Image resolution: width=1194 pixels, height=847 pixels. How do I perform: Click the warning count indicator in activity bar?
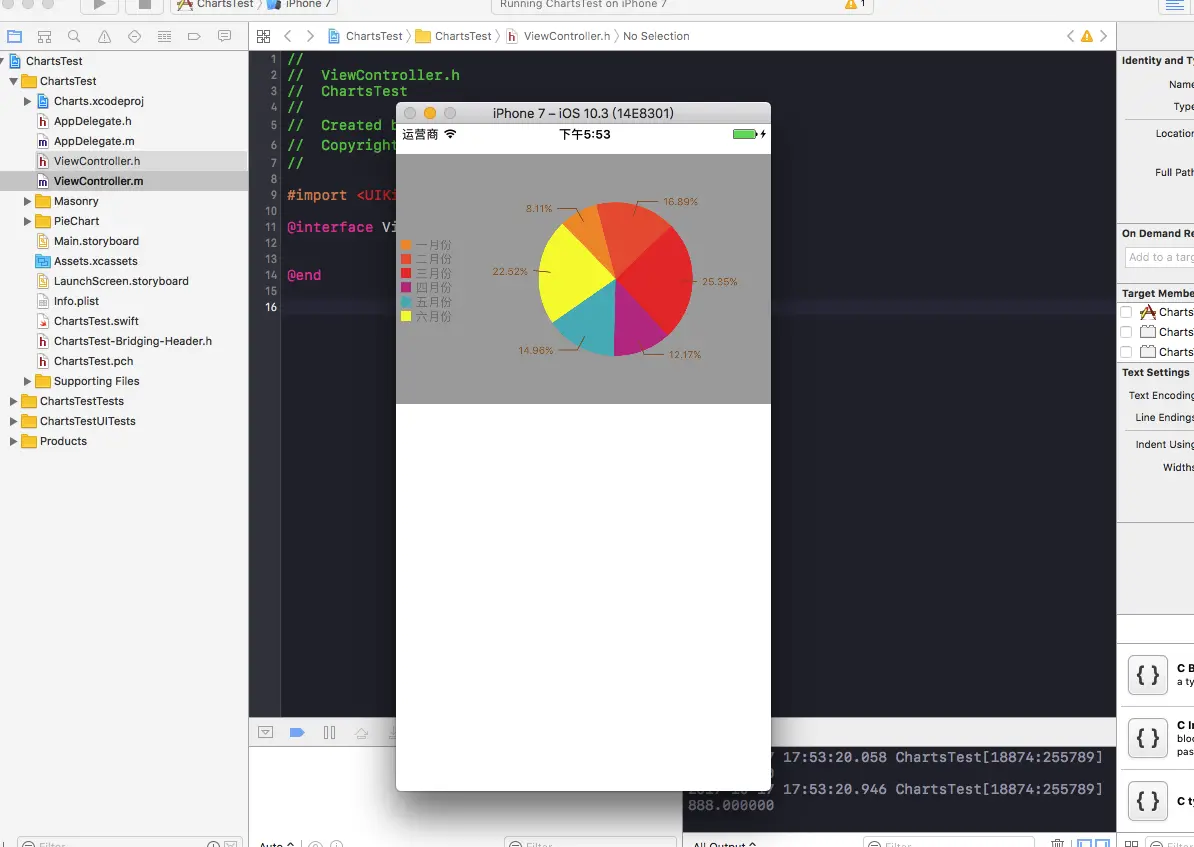(854, 5)
